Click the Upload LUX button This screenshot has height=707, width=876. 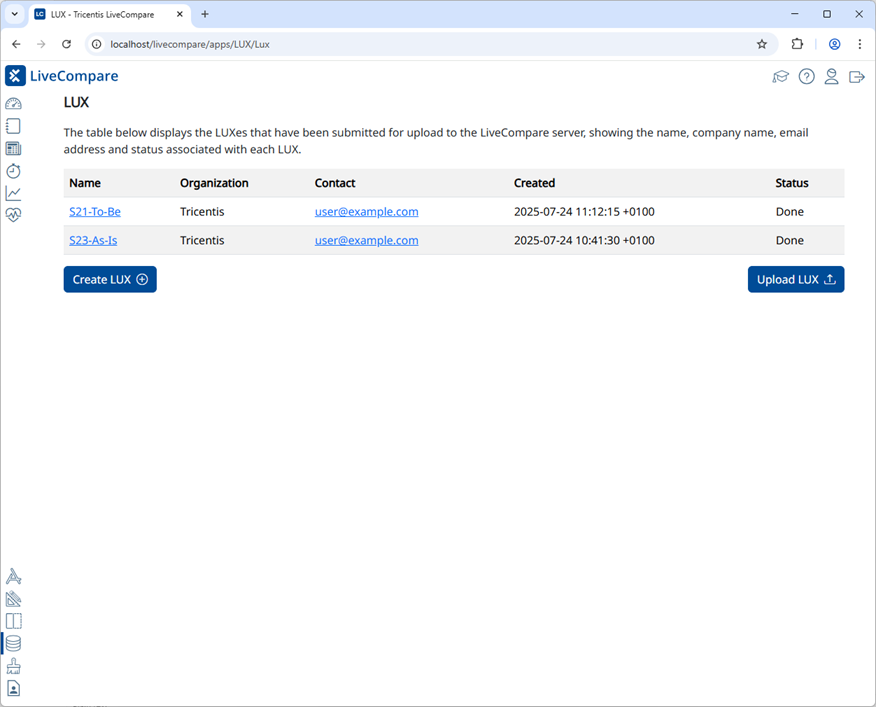796,279
